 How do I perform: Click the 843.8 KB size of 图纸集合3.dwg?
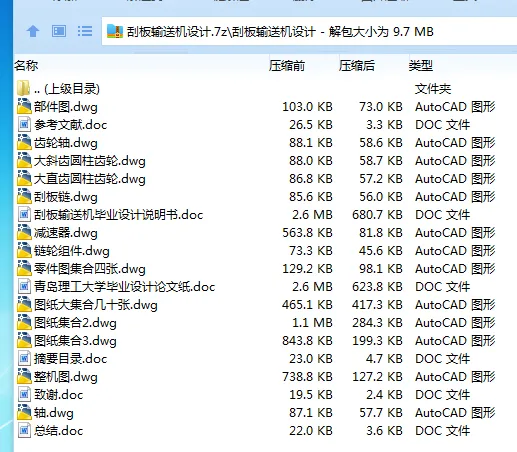click(307, 341)
